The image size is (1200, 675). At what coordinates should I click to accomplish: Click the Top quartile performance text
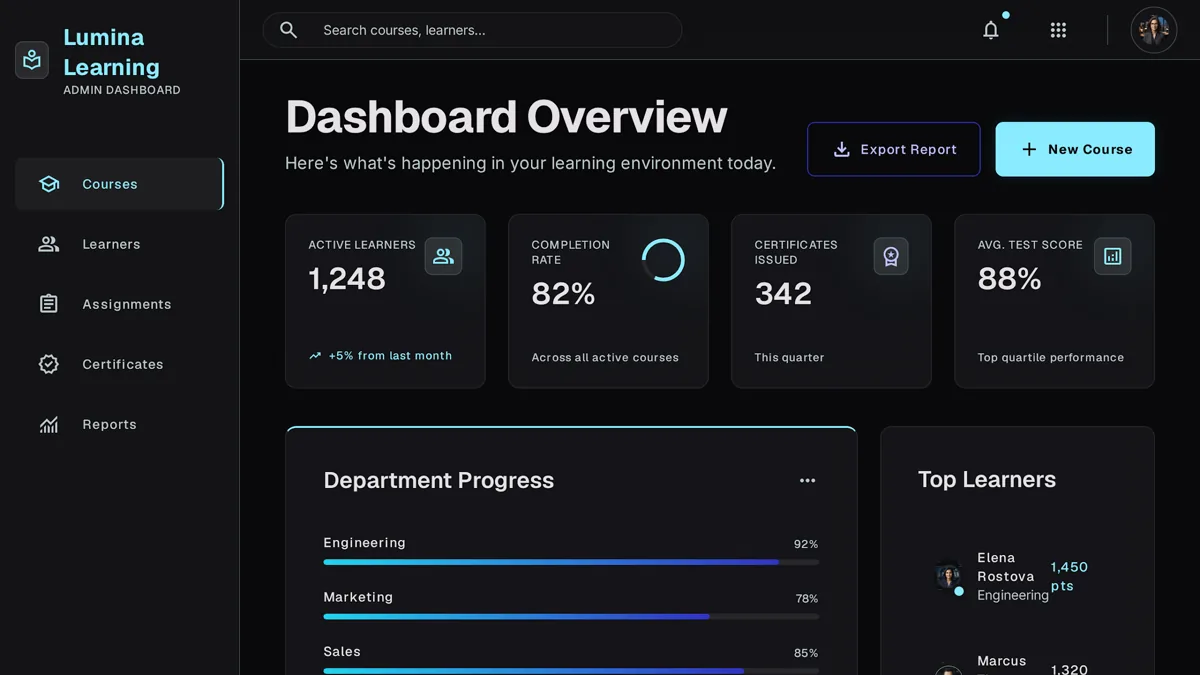[1050, 357]
